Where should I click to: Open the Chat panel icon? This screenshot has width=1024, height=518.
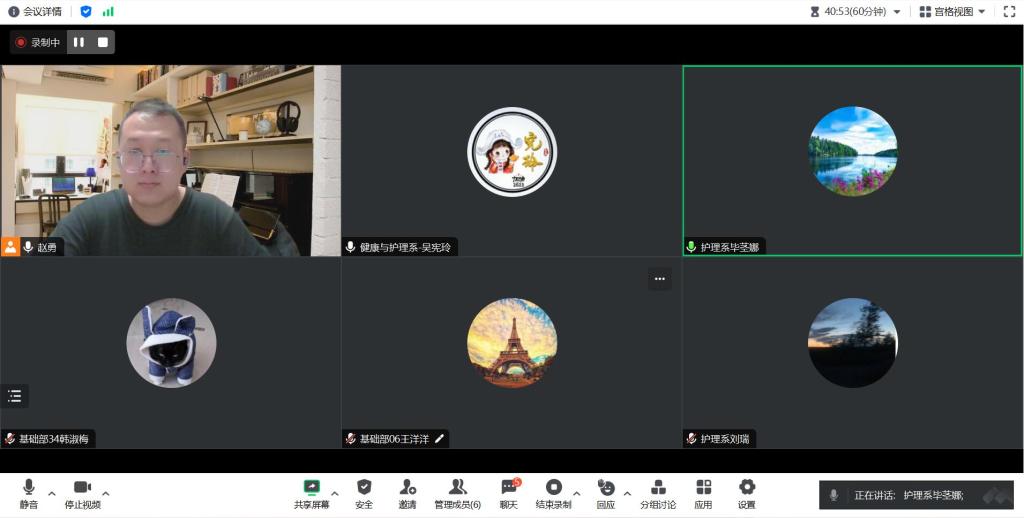[509, 487]
